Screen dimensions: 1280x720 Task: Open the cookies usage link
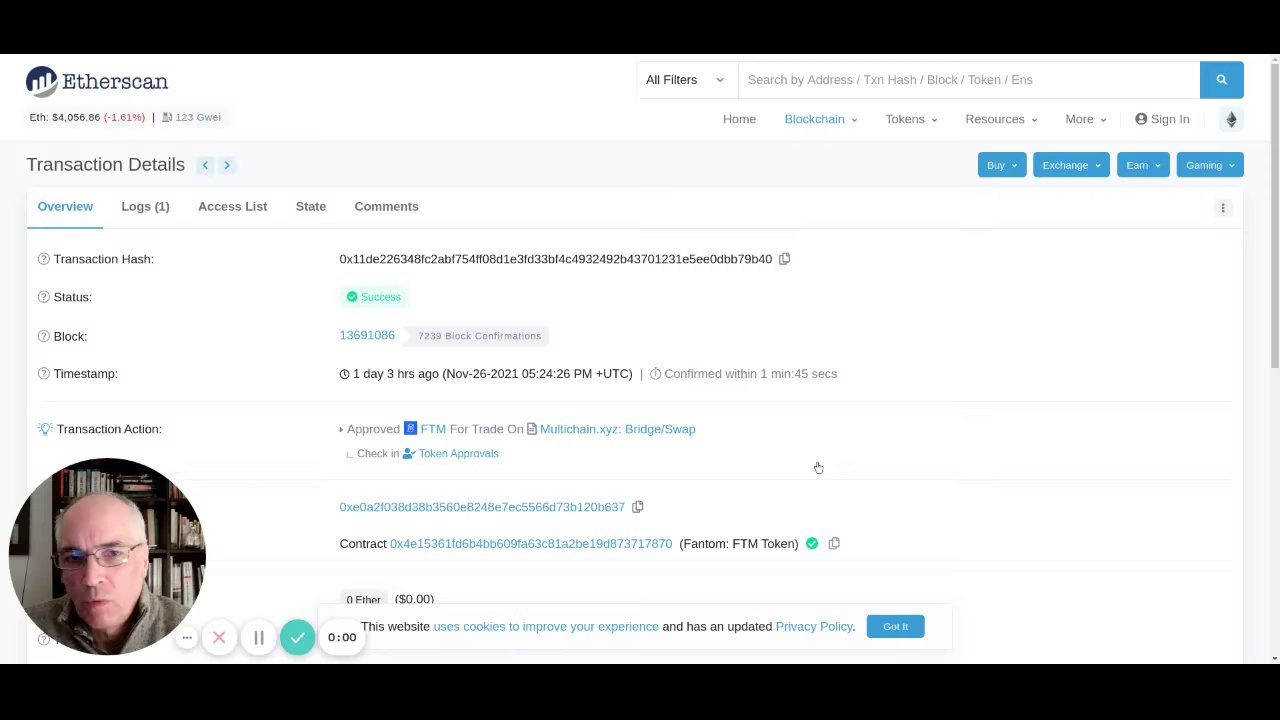pos(546,627)
